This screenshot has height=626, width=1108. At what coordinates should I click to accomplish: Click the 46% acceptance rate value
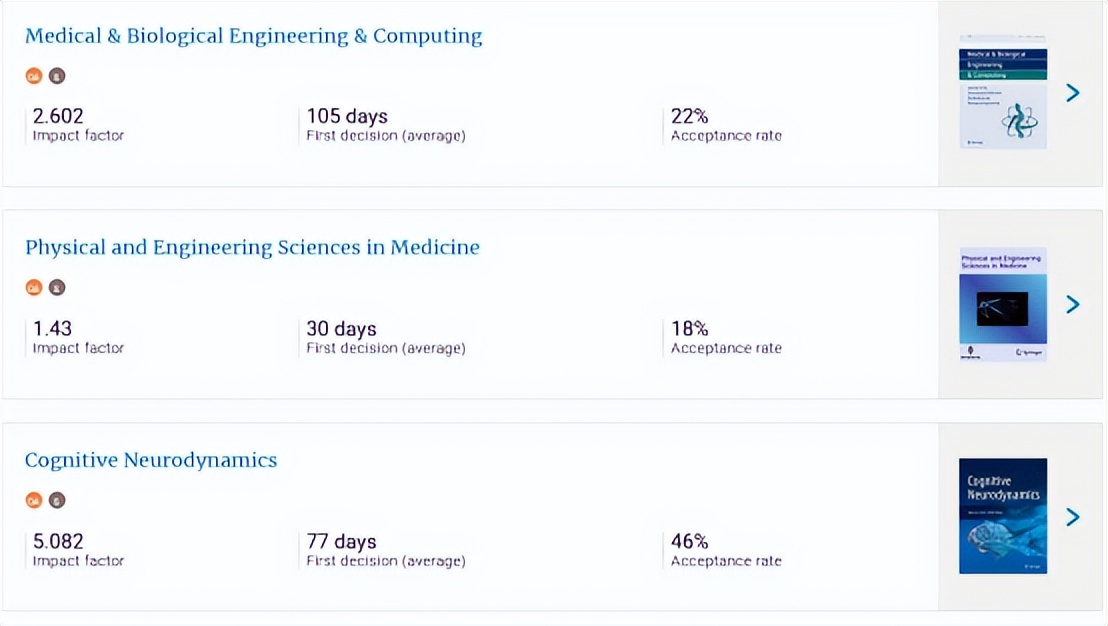coord(690,541)
